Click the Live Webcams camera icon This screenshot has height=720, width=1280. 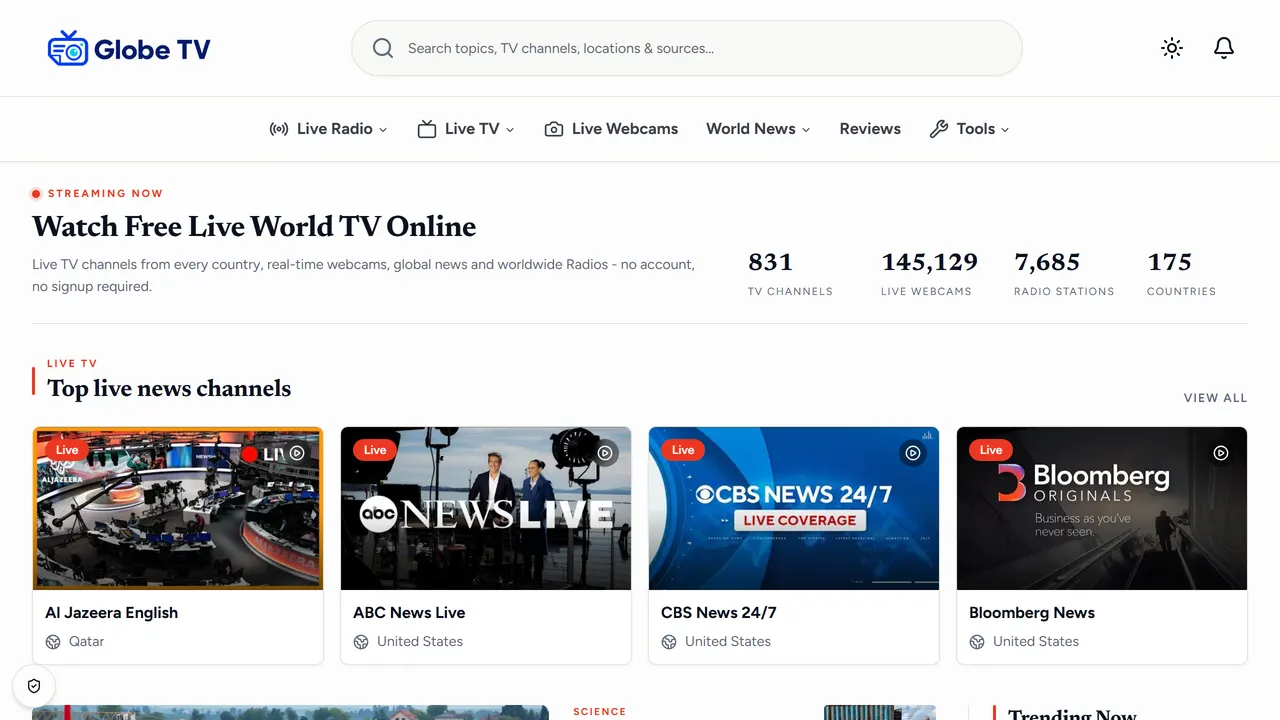pyautogui.click(x=554, y=129)
